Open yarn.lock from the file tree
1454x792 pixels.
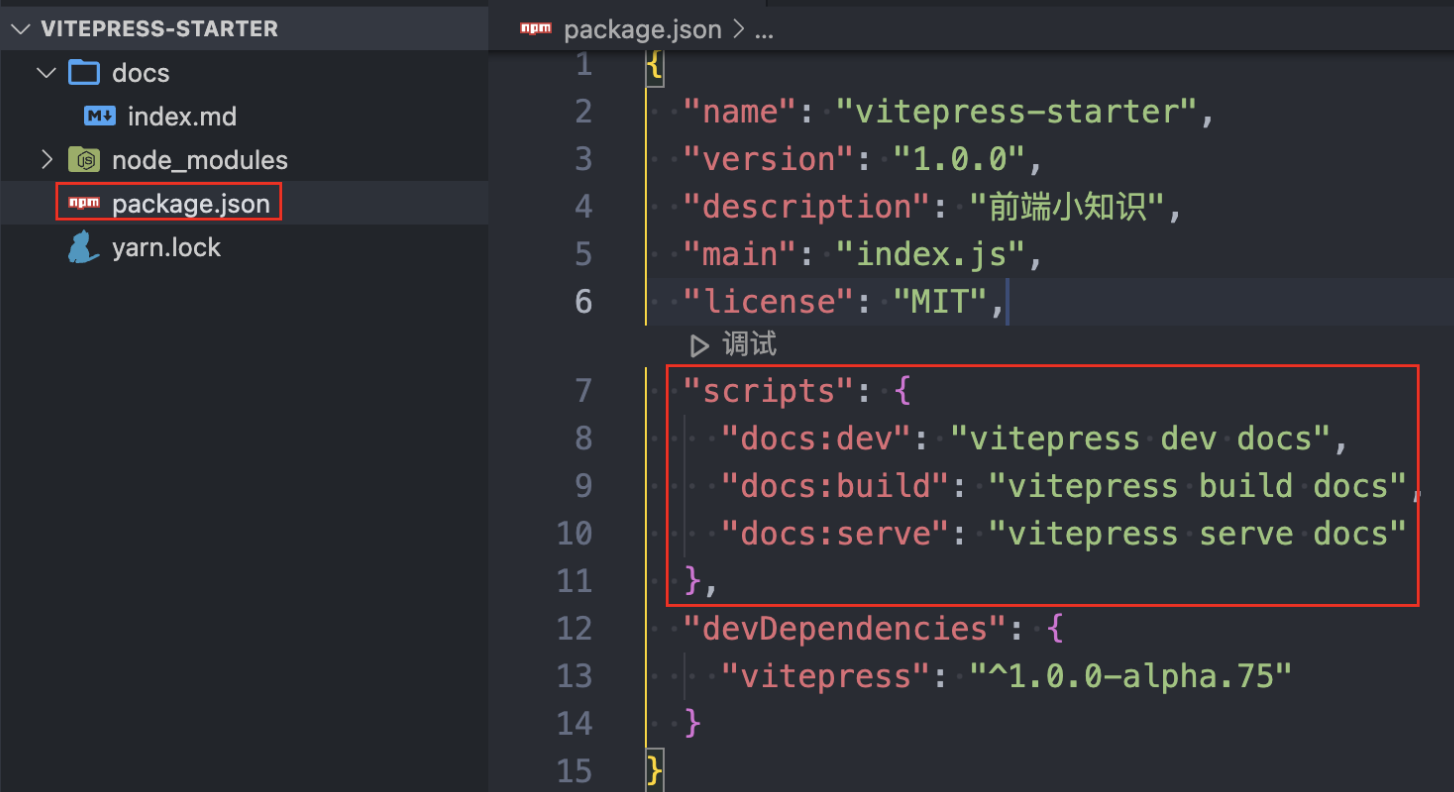(166, 247)
